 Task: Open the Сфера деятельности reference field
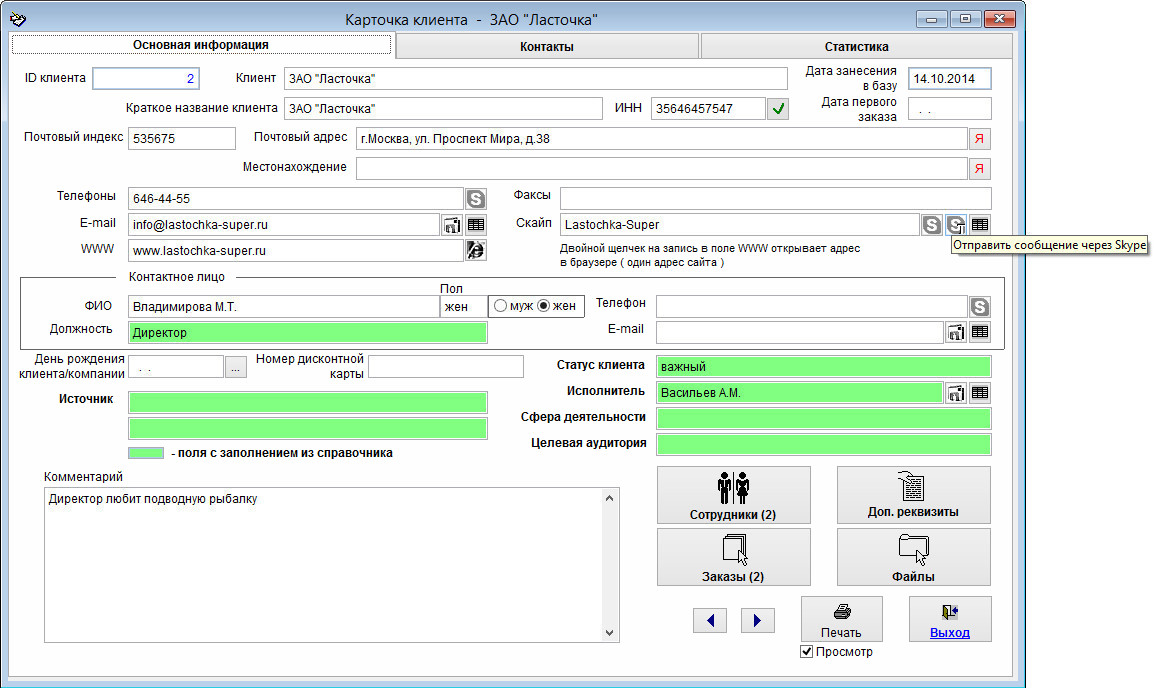click(823, 418)
